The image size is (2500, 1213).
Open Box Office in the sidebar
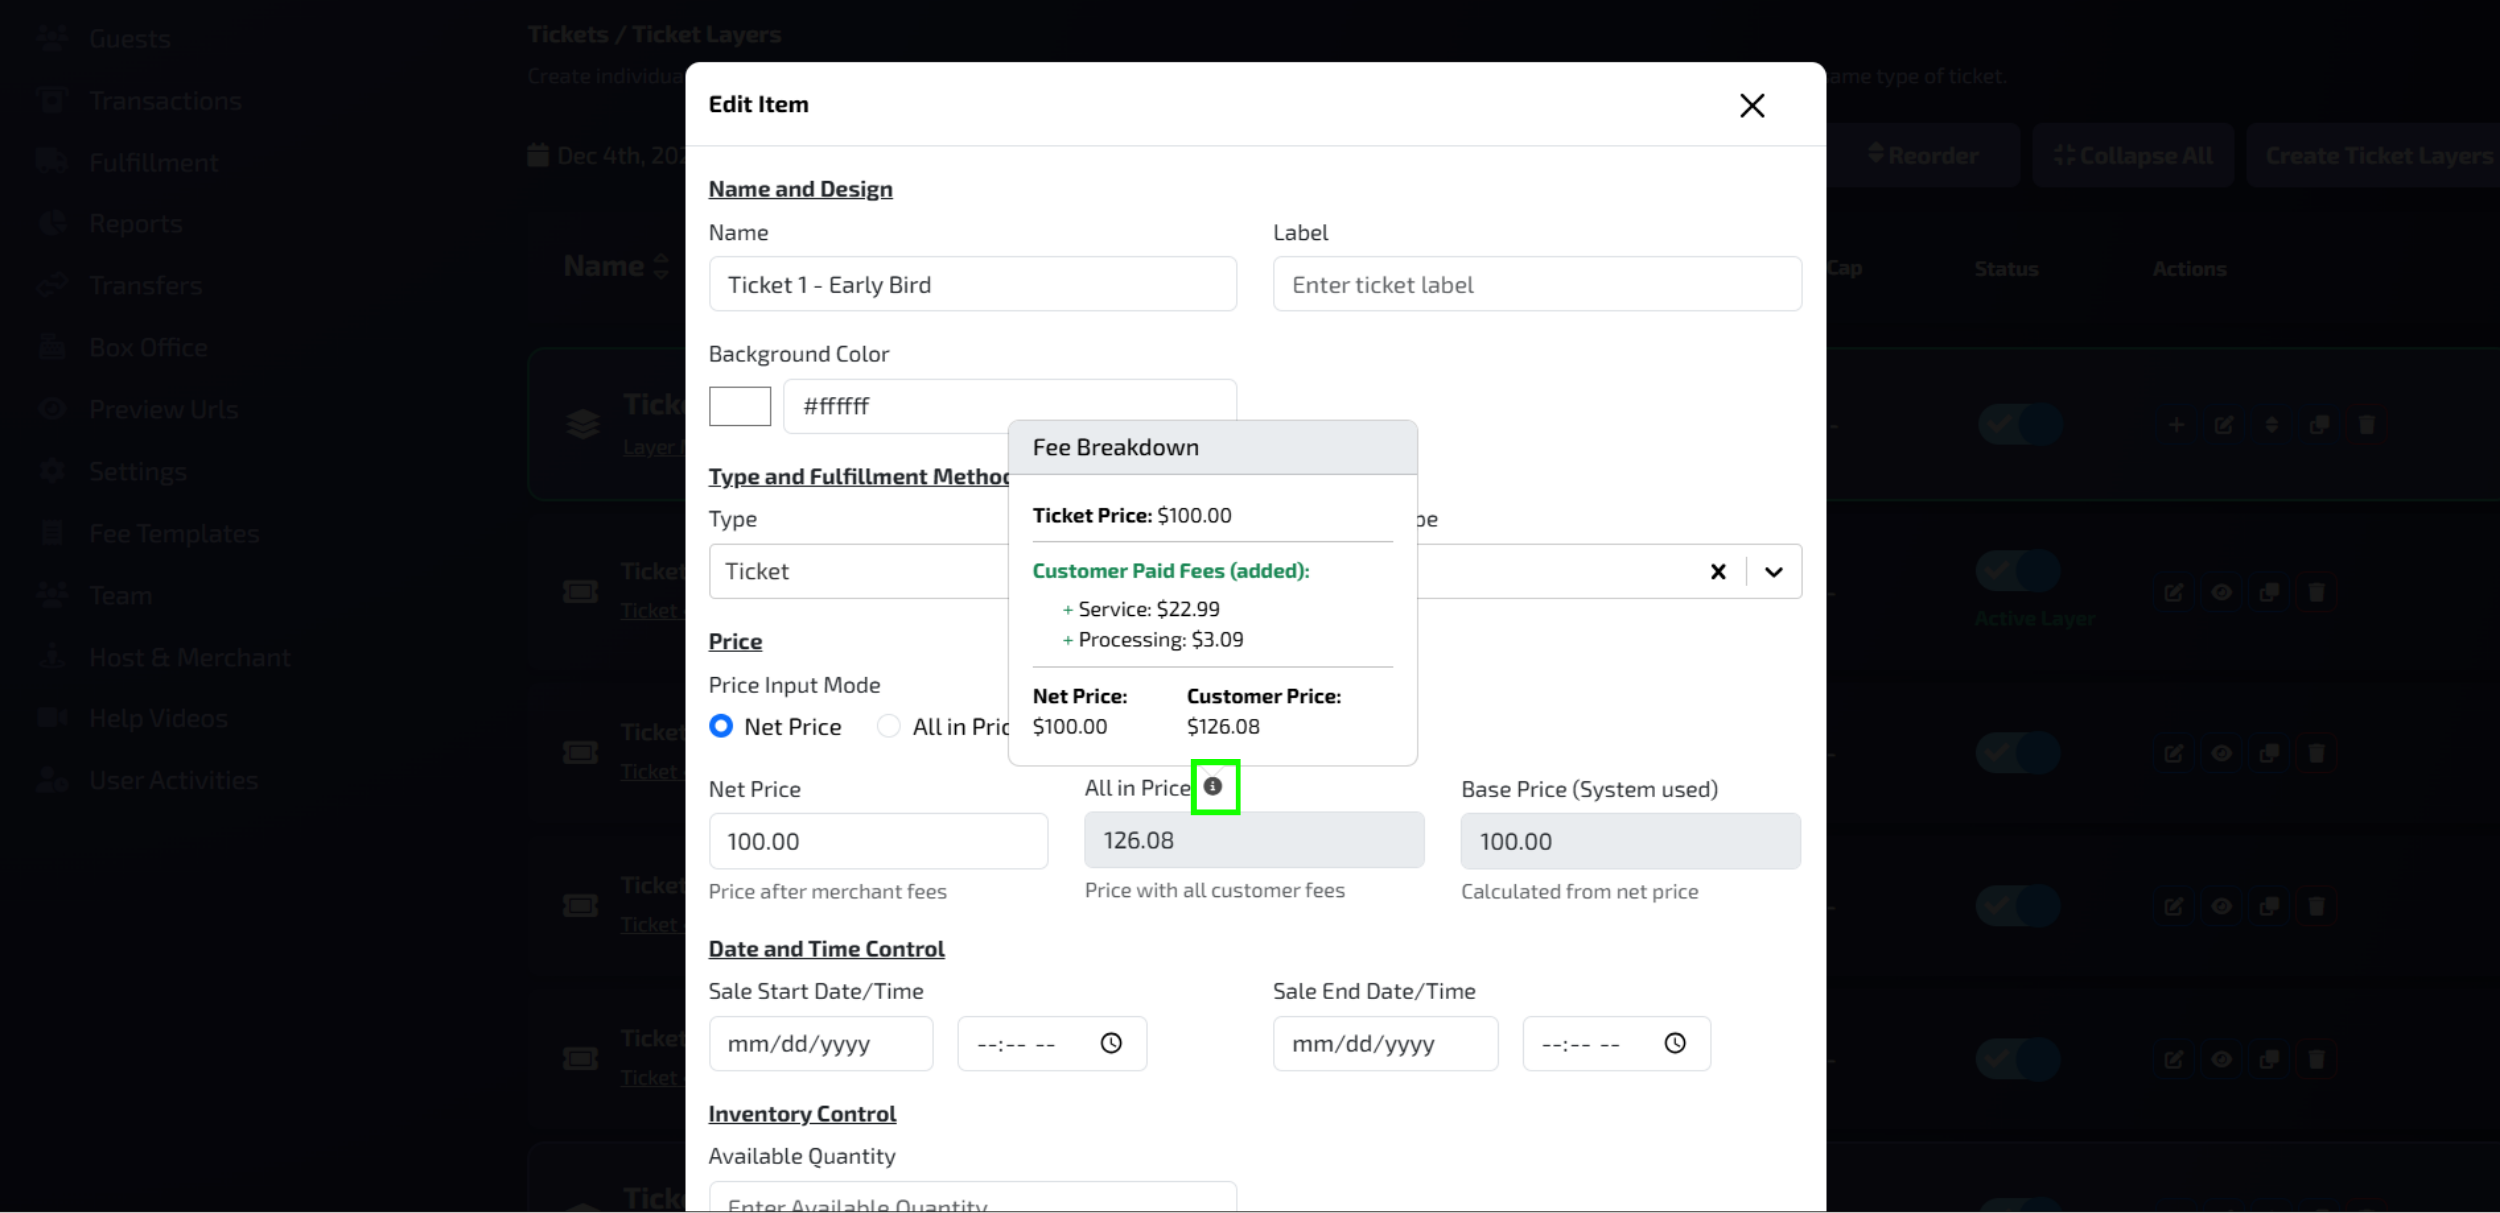tap(148, 348)
